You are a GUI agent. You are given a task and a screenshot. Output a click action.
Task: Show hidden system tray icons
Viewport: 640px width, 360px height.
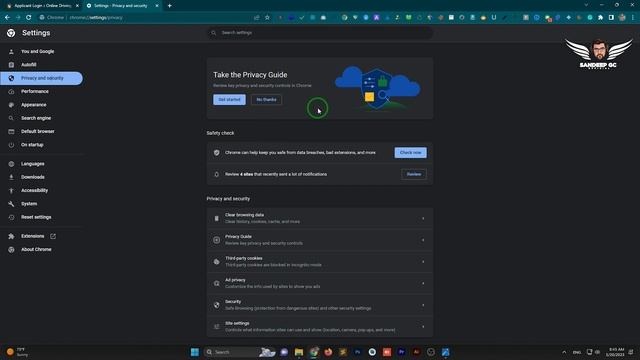pos(564,352)
